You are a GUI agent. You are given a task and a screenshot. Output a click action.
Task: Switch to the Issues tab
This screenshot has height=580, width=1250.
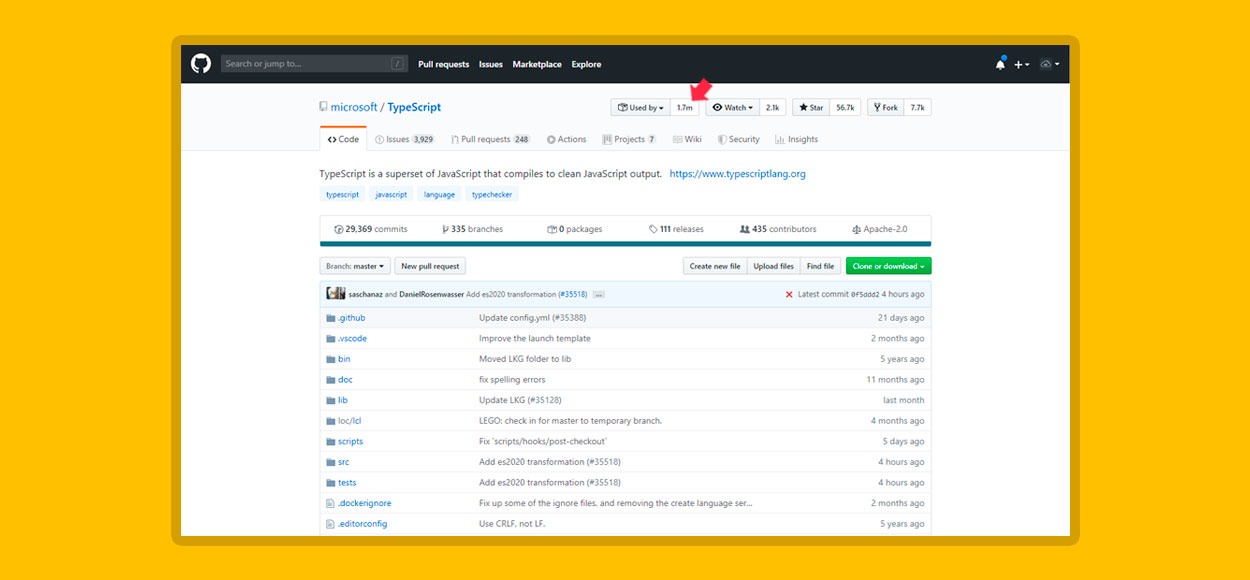404,139
